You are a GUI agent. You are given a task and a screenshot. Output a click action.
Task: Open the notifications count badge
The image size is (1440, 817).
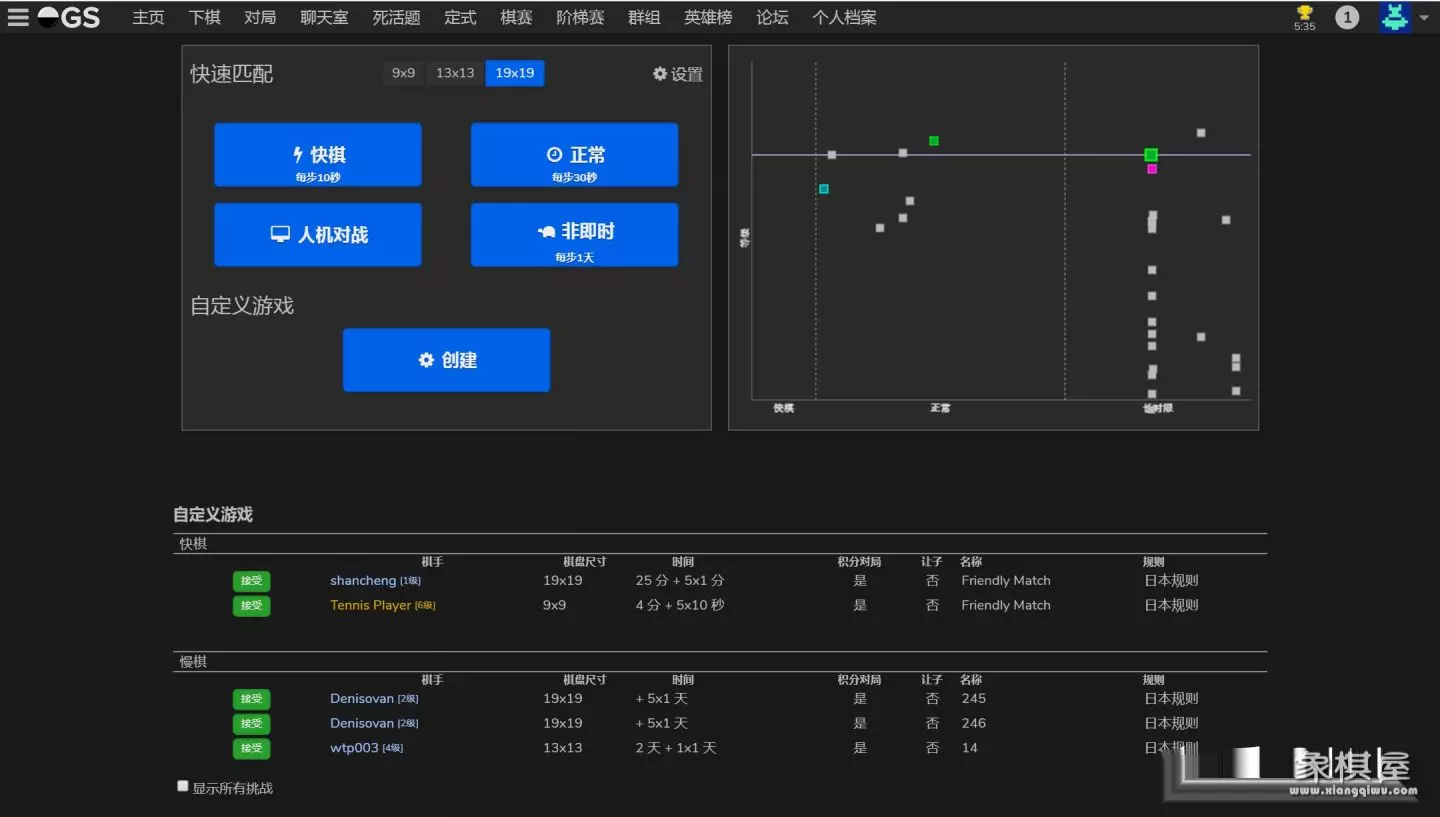pyautogui.click(x=1347, y=17)
